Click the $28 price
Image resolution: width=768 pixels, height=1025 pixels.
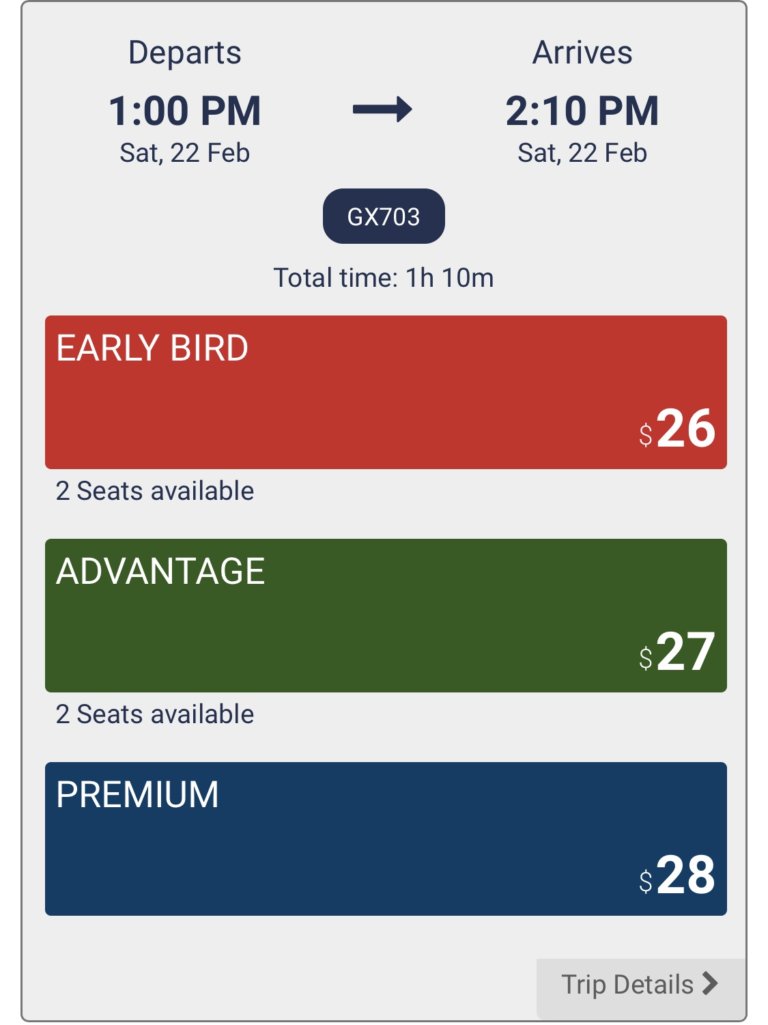(678, 876)
